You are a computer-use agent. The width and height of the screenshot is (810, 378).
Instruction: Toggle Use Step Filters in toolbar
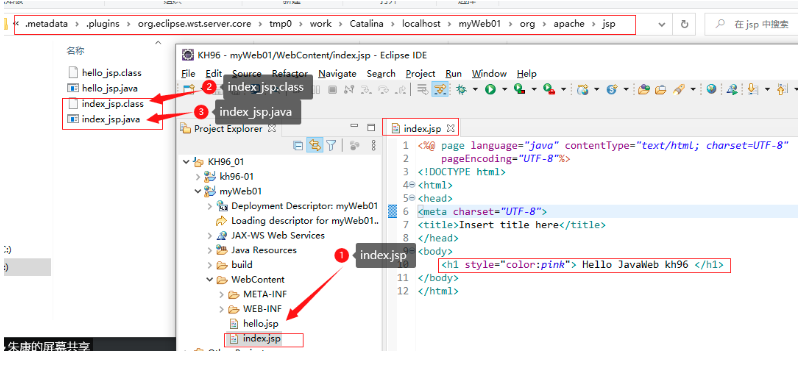pyautogui.click(x=440, y=89)
